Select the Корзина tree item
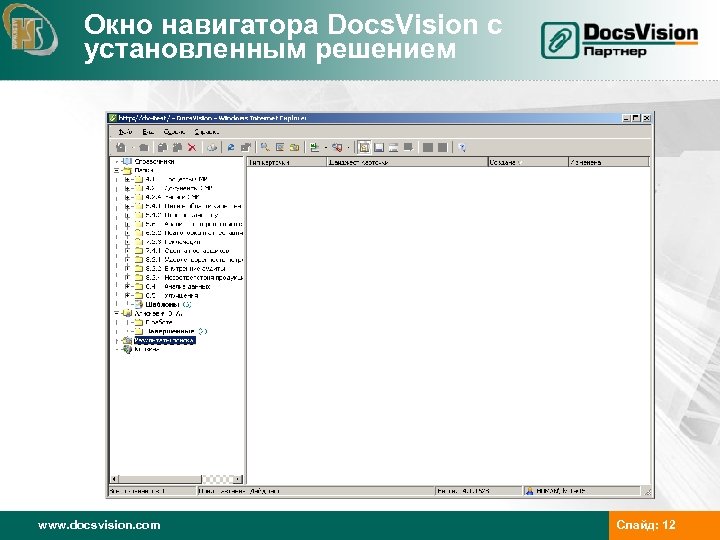 tap(147, 349)
